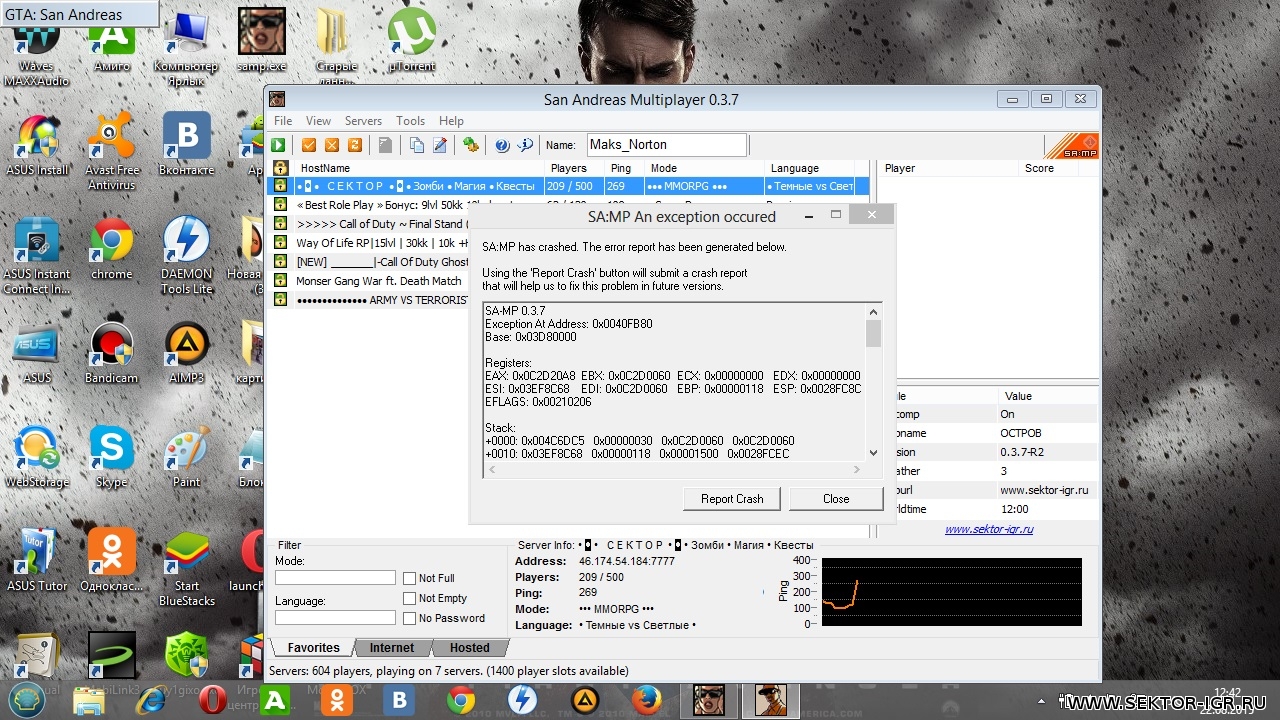Click the Mode filter input field
This screenshot has width=1280, height=720.
pos(335,578)
